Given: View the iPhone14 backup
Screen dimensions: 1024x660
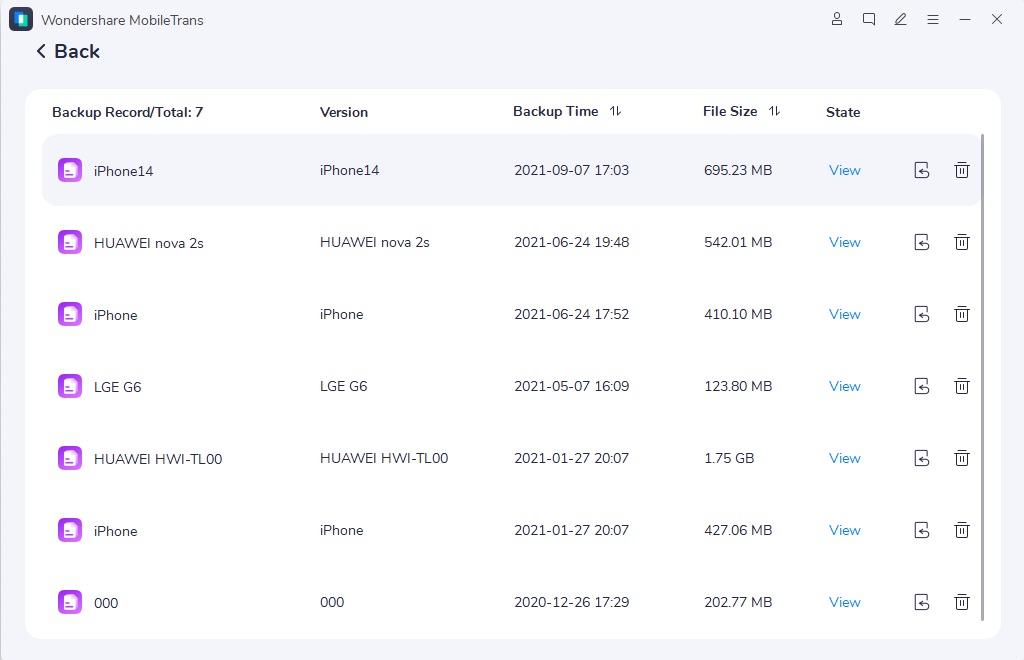Looking at the screenshot, I should click(844, 170).
